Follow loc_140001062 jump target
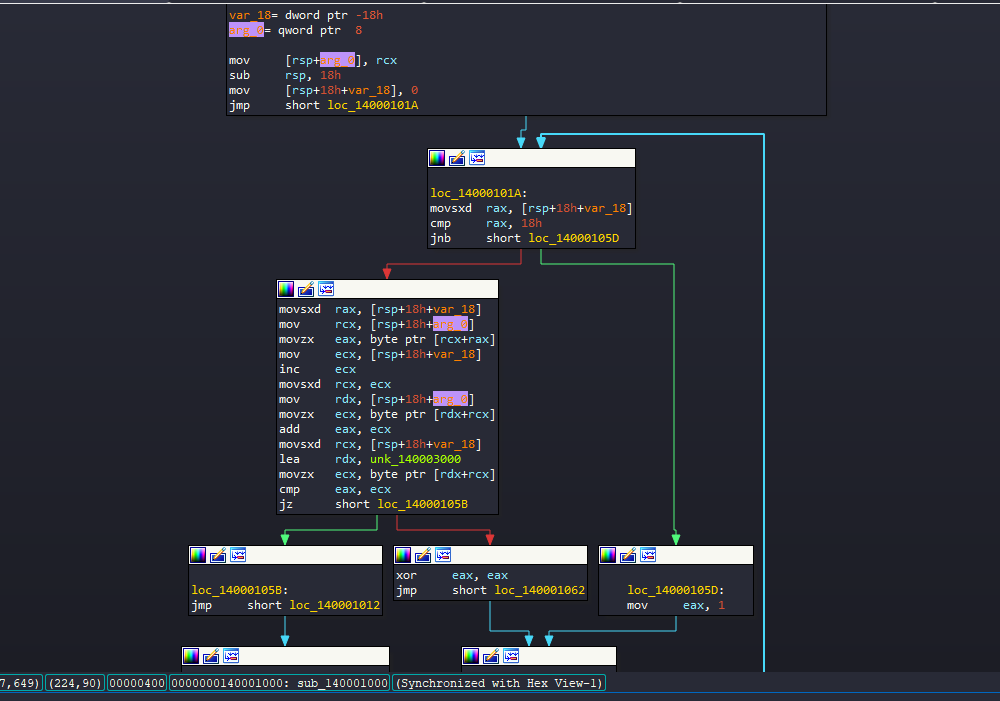 coord(540,590)
